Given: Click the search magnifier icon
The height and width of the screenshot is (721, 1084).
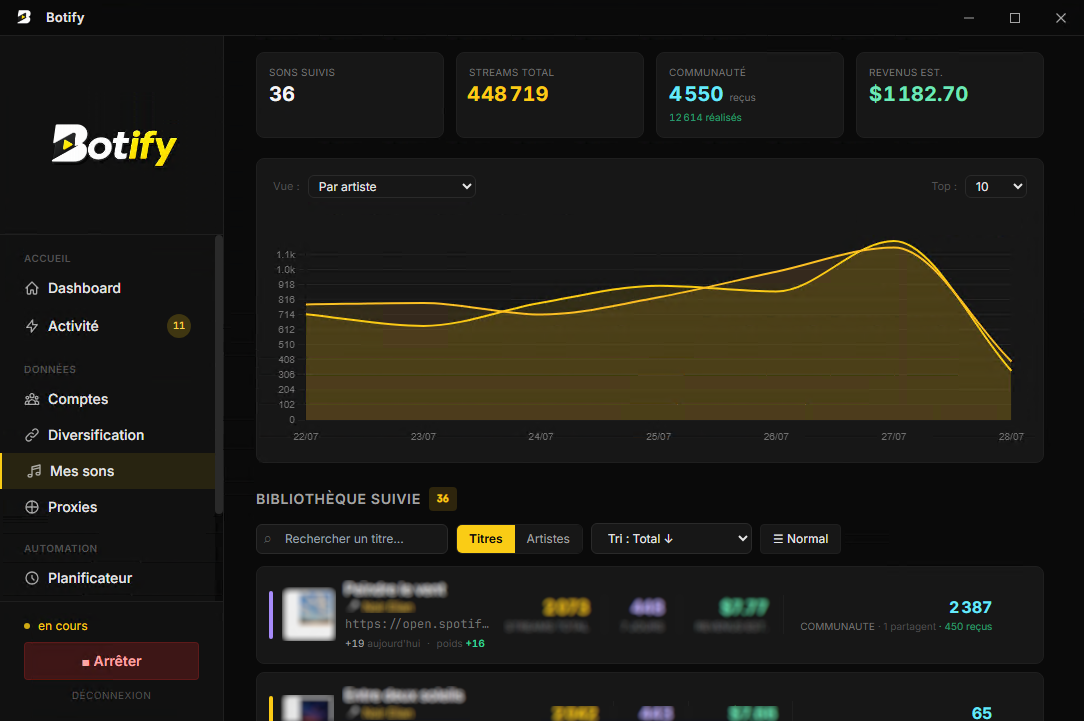Looking at the screenshot, I should pos(268,539).
